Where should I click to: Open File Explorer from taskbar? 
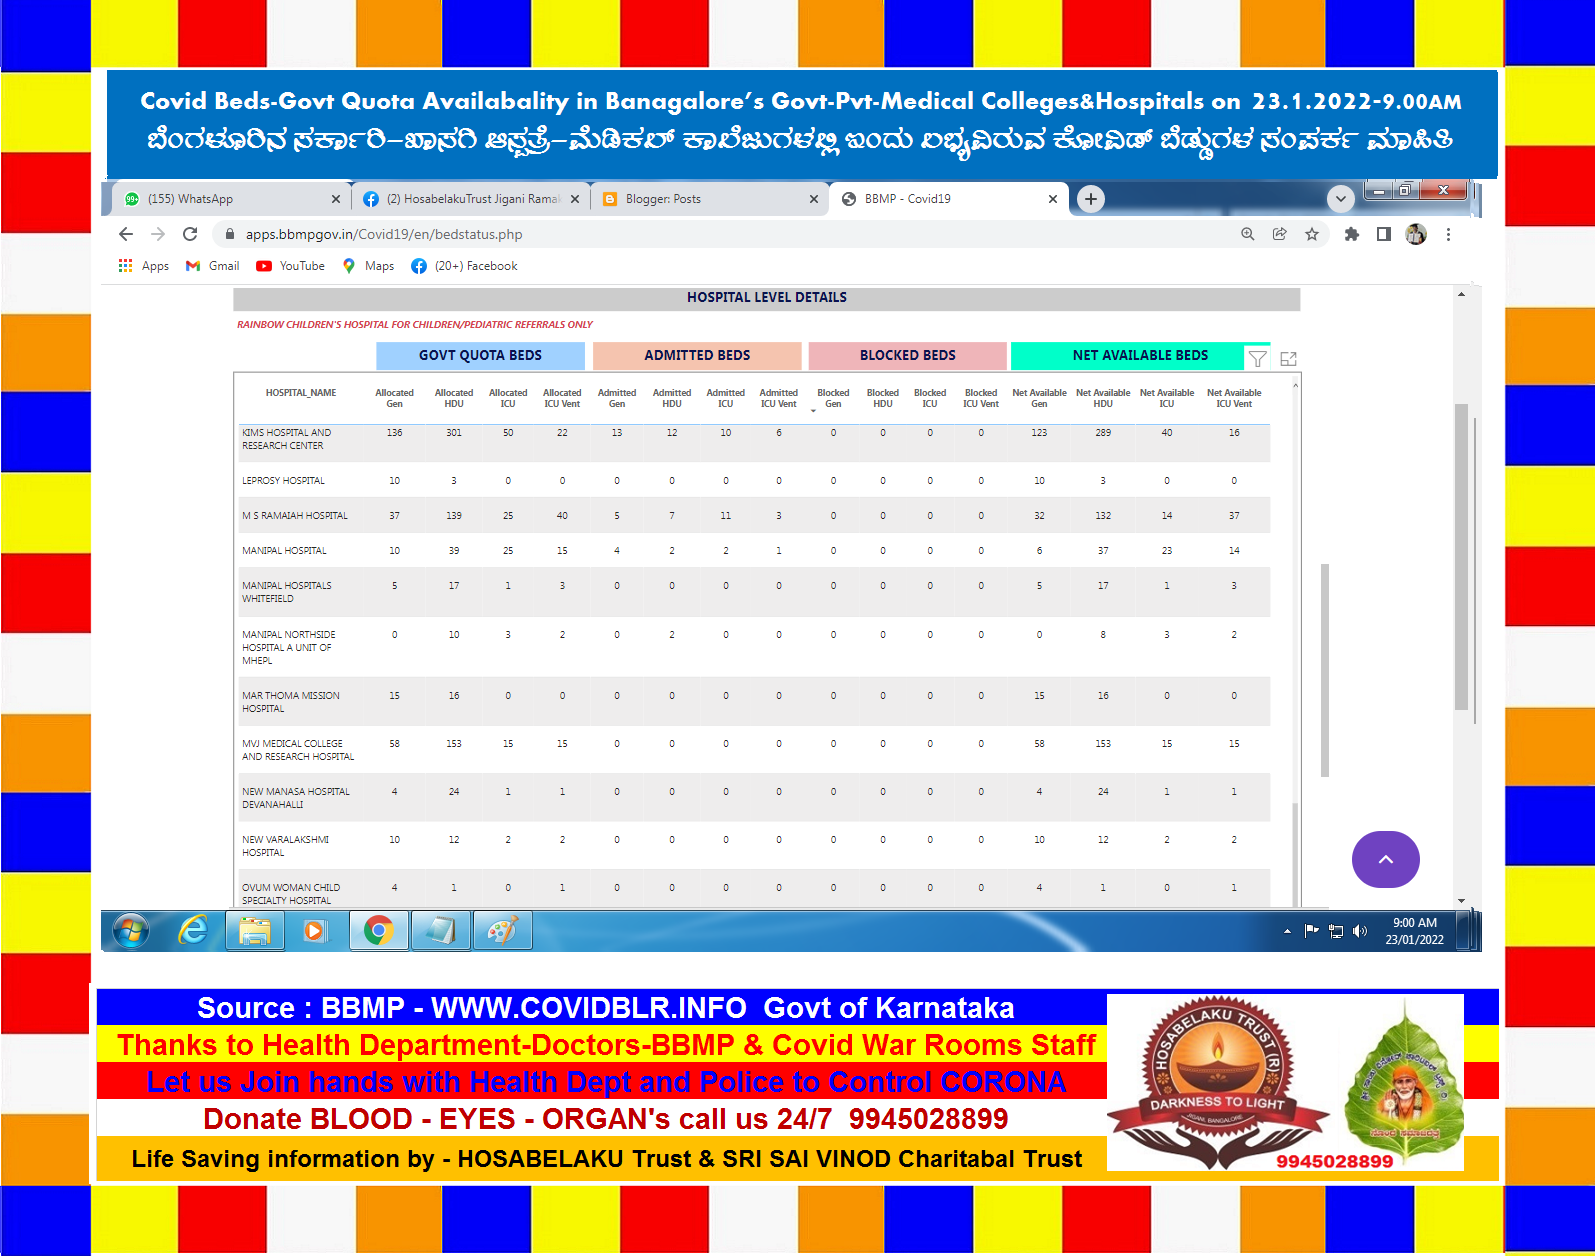pyautogui.click(x=255, y=931)
